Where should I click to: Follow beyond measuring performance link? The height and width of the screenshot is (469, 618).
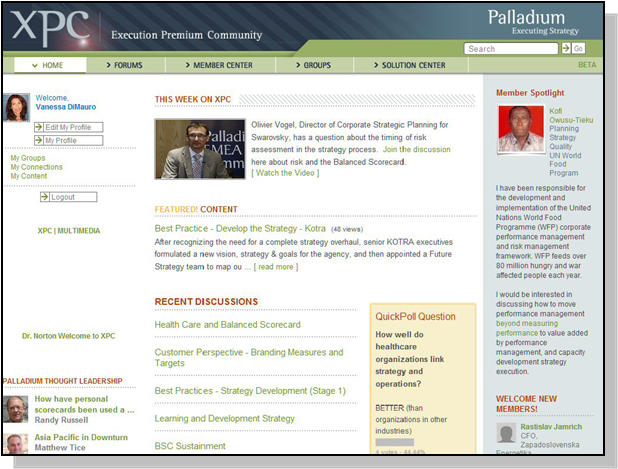coord(527,328)
